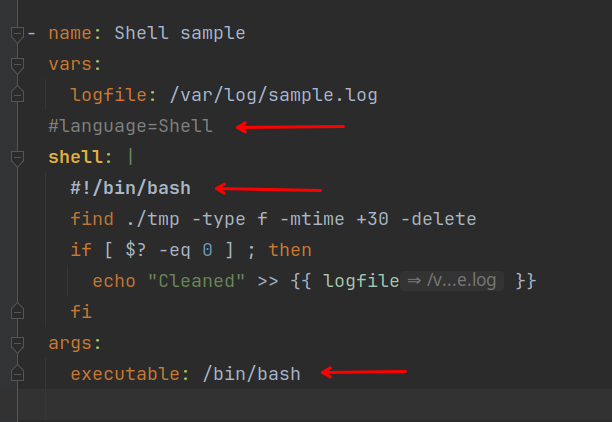Click the "Cleaned" string literal

click(197, 281)
